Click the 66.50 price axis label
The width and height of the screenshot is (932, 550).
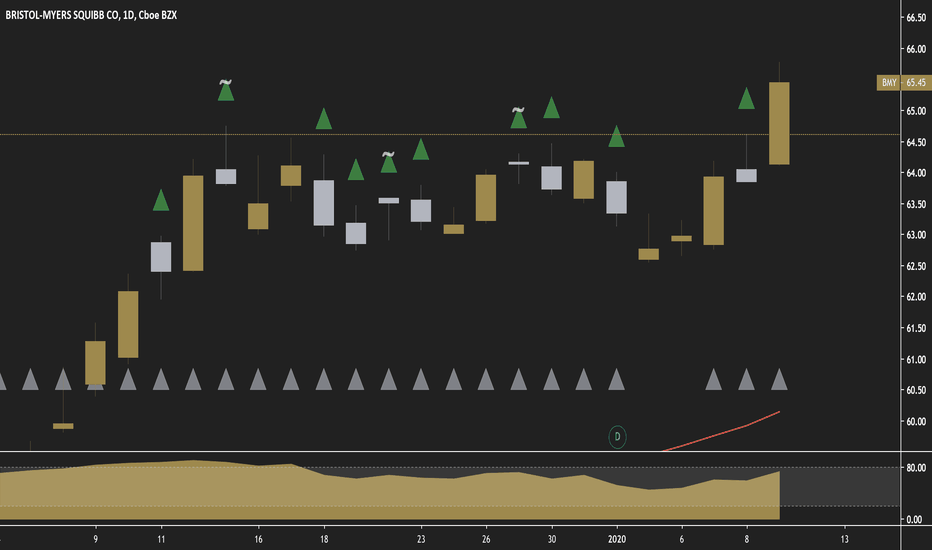click(x=916, y=18)
